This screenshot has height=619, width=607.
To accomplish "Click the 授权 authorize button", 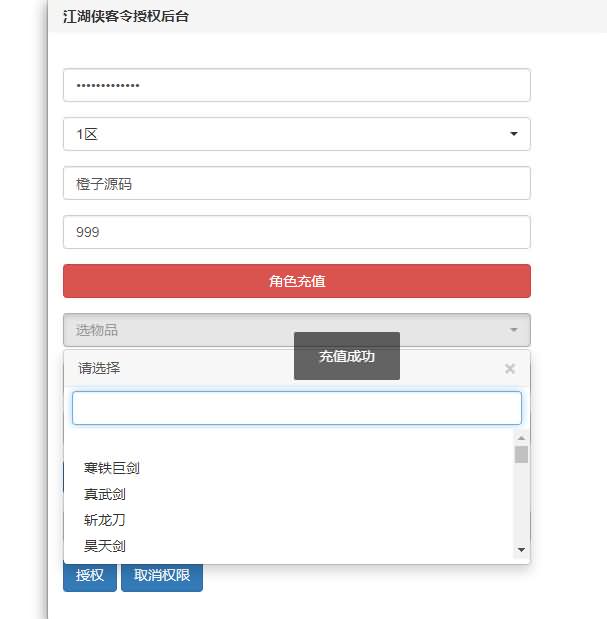I will 89,576.
